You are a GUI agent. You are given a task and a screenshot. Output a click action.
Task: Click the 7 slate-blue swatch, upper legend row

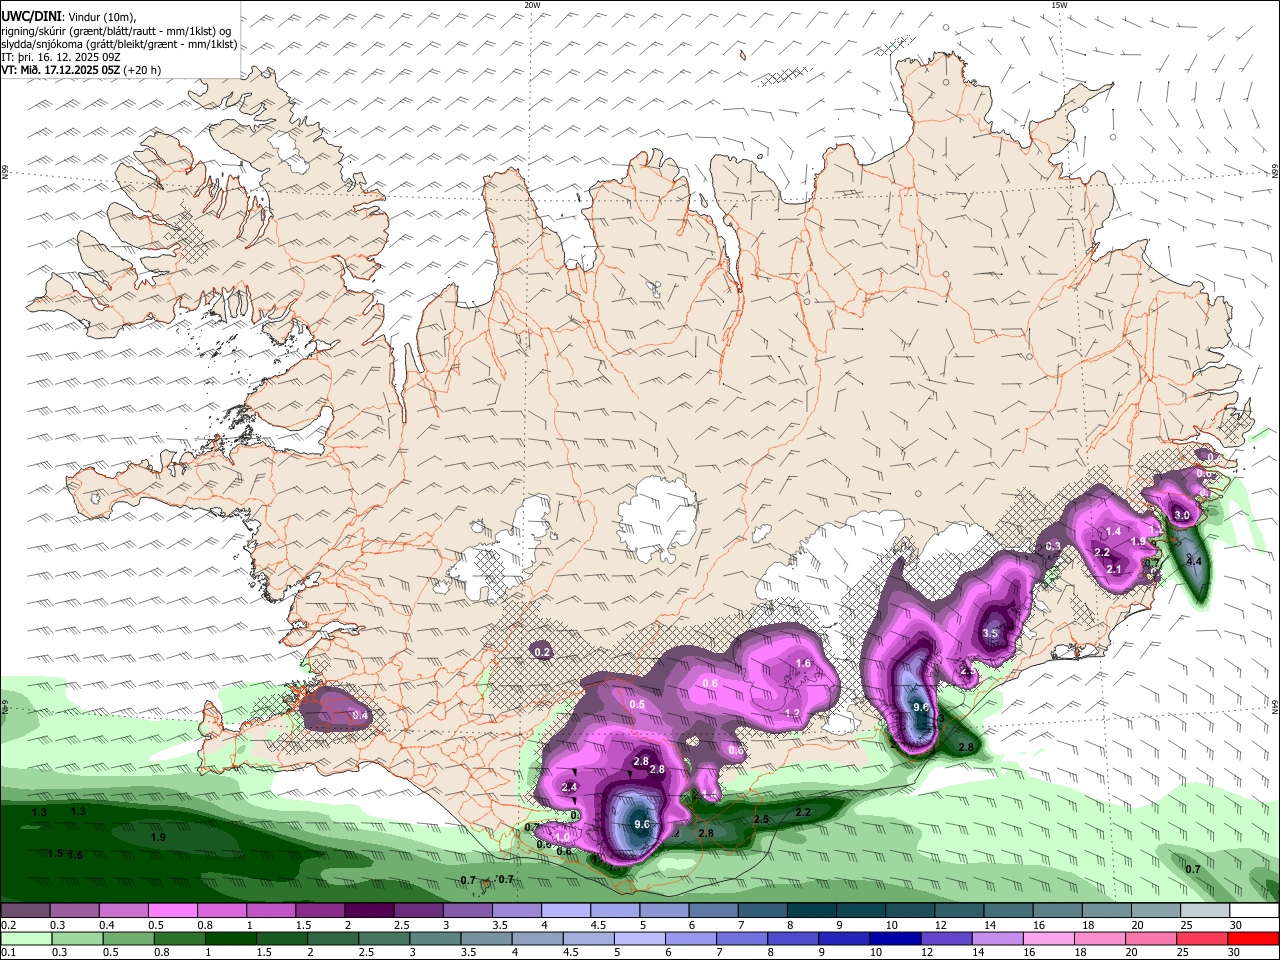(761, 911)
